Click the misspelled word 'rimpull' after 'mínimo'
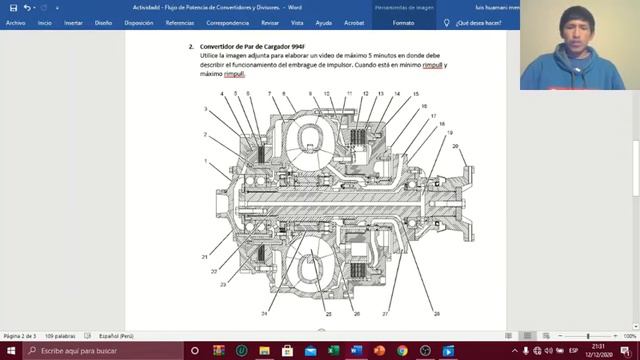 point(432,65)
